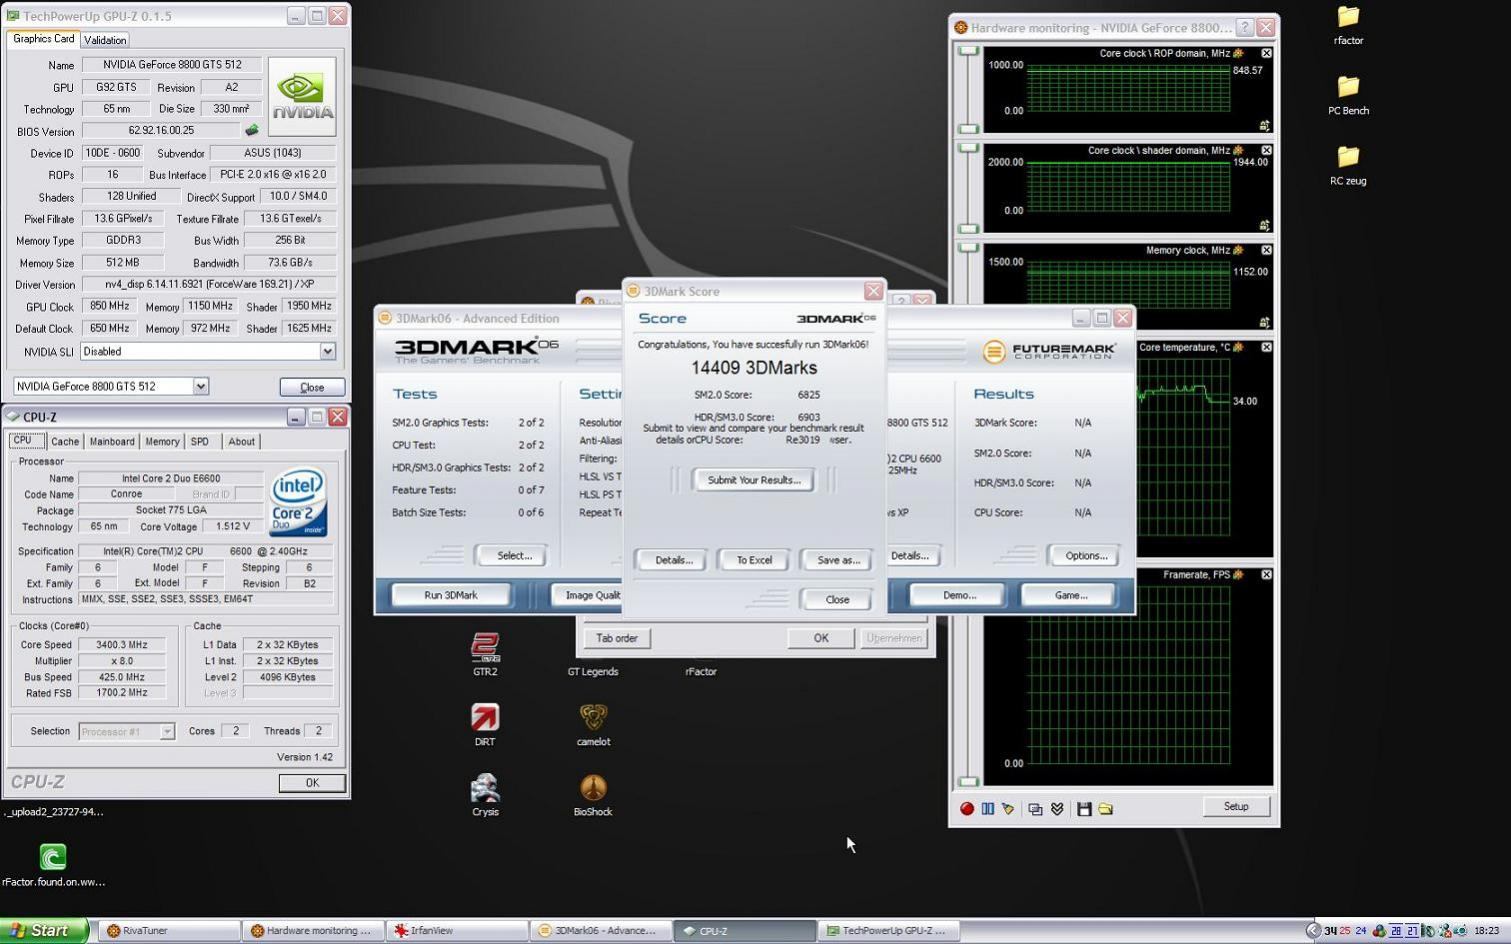Open the Mainboard tab in CPU-Z

point(112,441)
